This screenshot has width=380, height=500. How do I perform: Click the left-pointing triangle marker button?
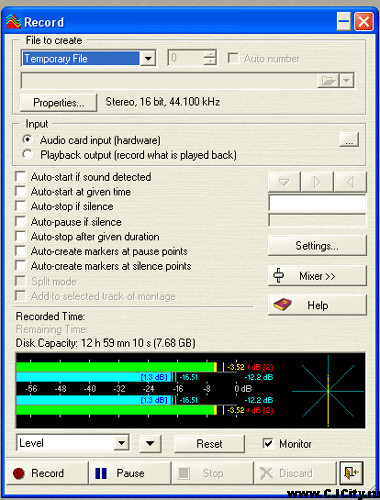pos(350,182)
